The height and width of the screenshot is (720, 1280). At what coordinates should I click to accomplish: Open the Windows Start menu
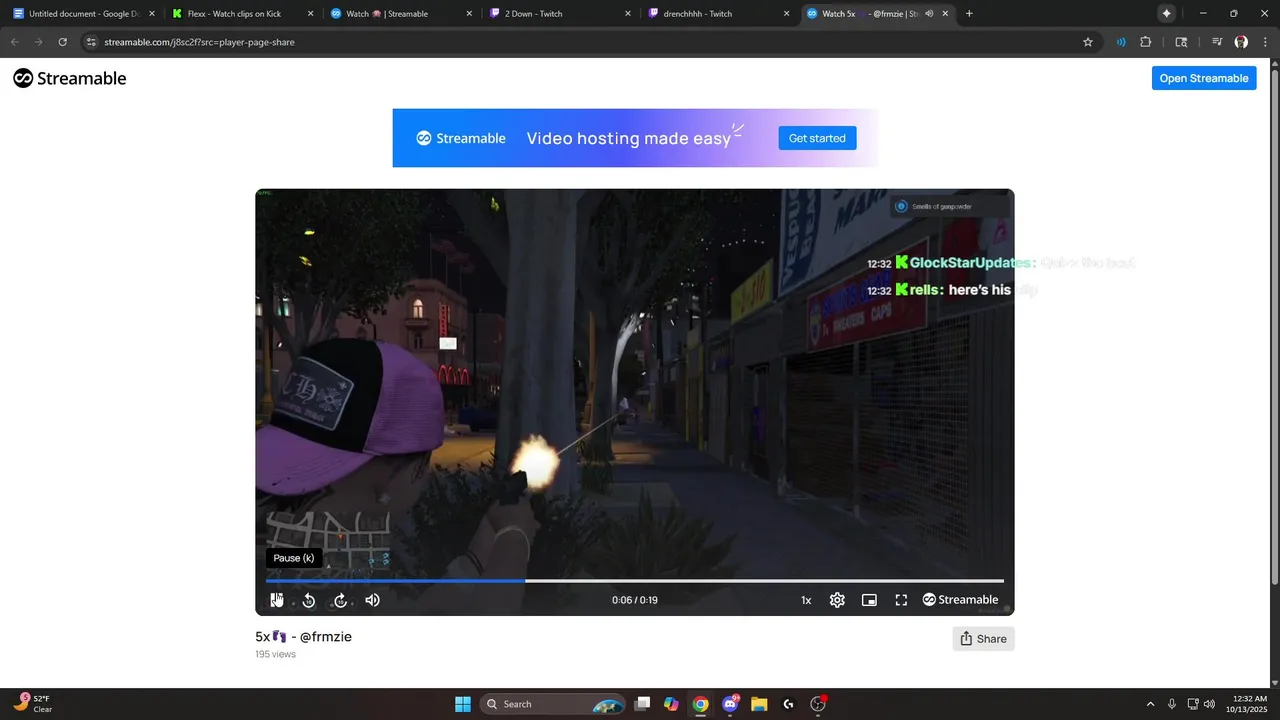pyautogui.click(x=463, y=704)
